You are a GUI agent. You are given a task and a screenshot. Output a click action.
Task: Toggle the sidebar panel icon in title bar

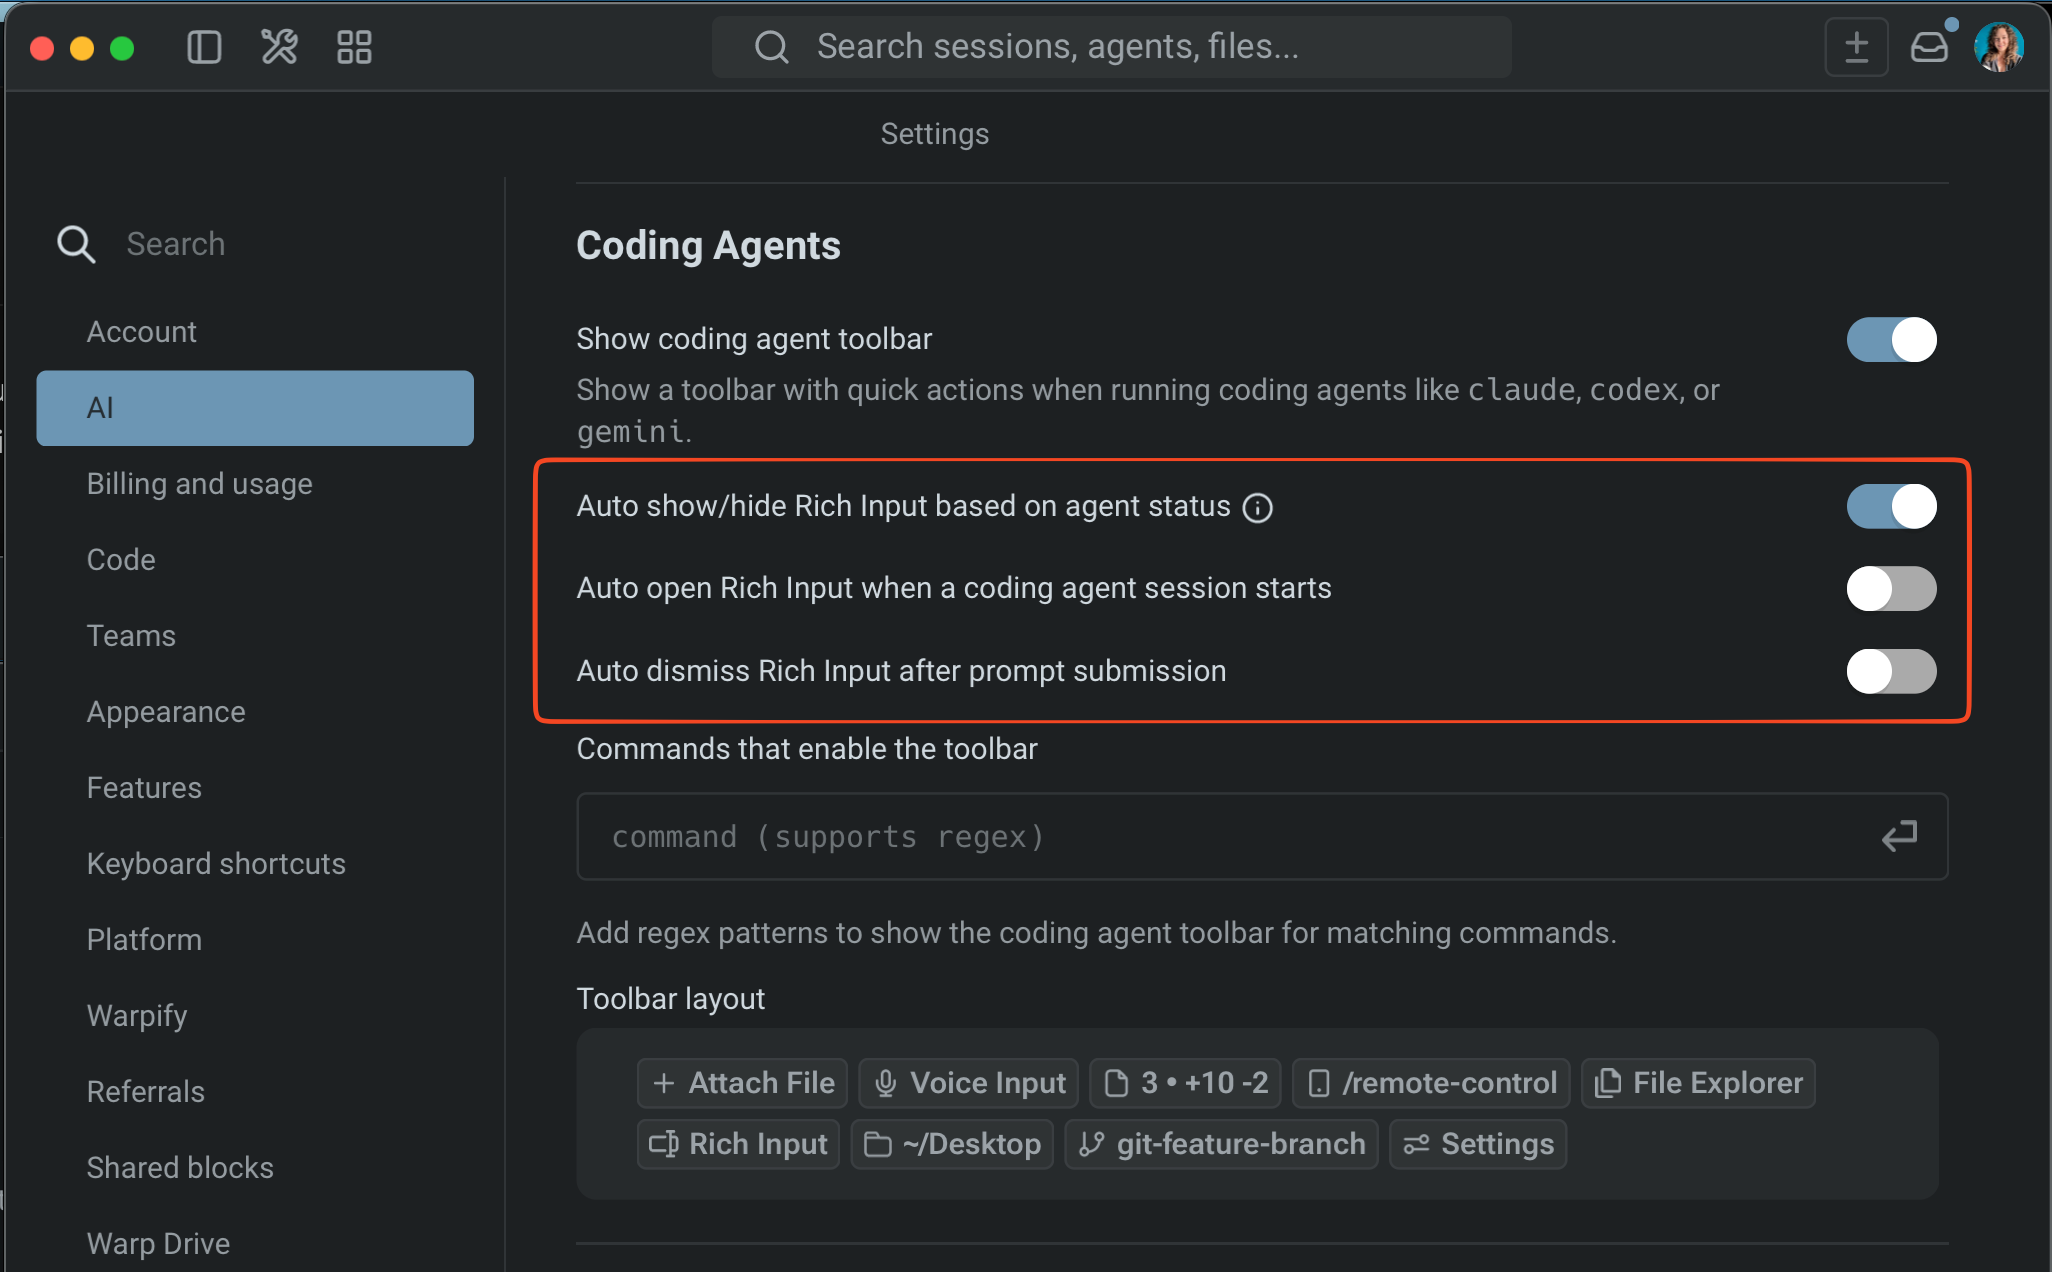(x=204, y=46)
